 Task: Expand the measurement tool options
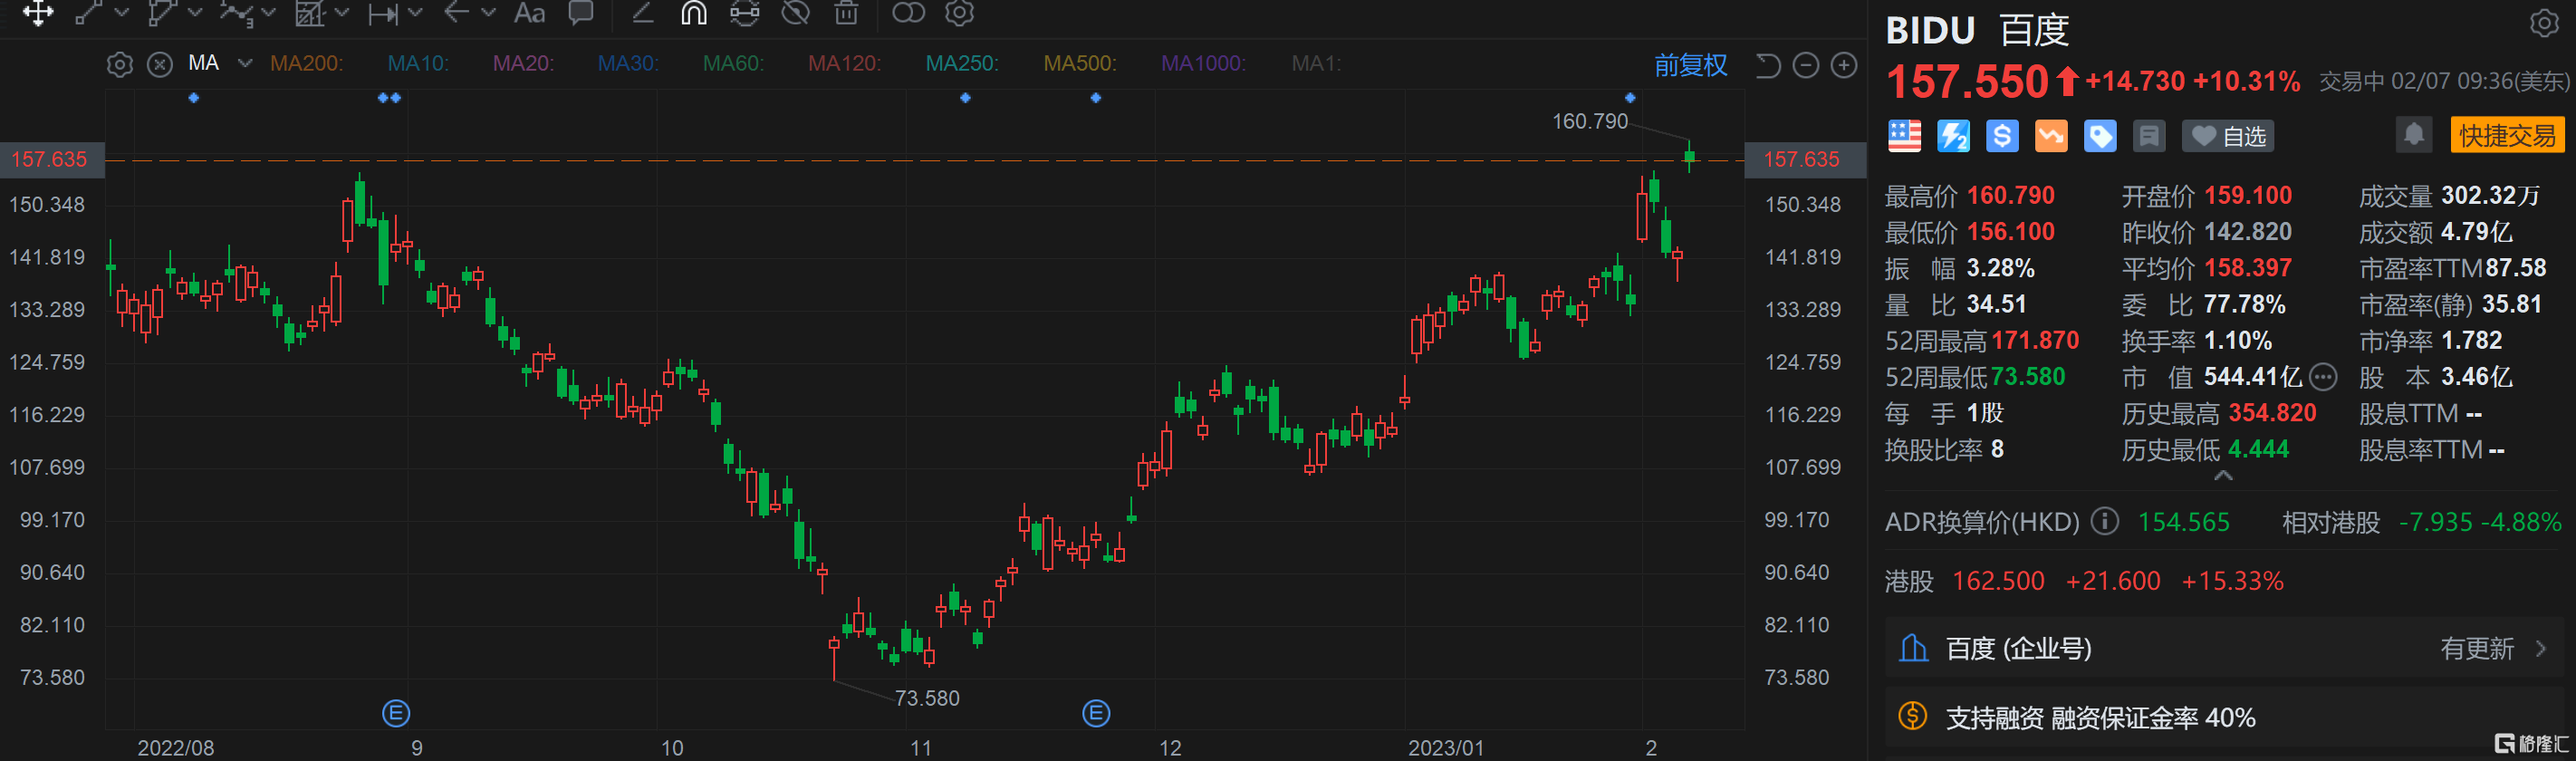[415, 13]
